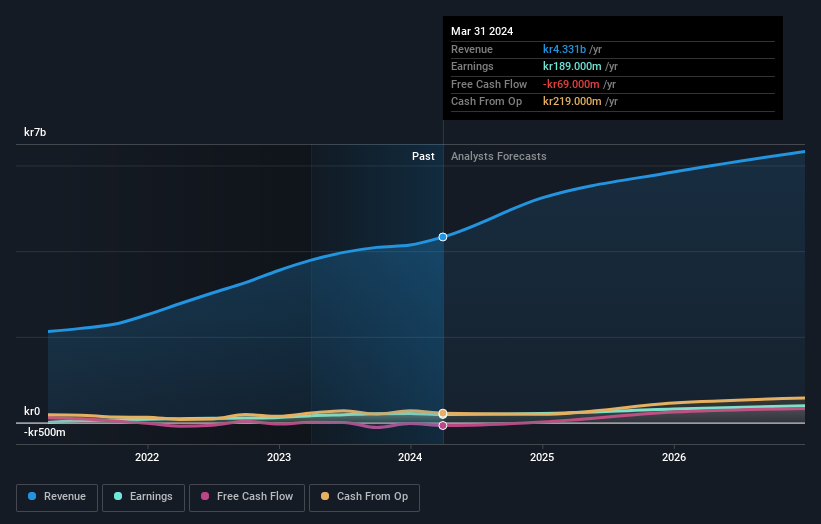Viewport: 821px width, 524px height.
Task: Click the kr0 y-axis label
Action: (x=32, y=411)
